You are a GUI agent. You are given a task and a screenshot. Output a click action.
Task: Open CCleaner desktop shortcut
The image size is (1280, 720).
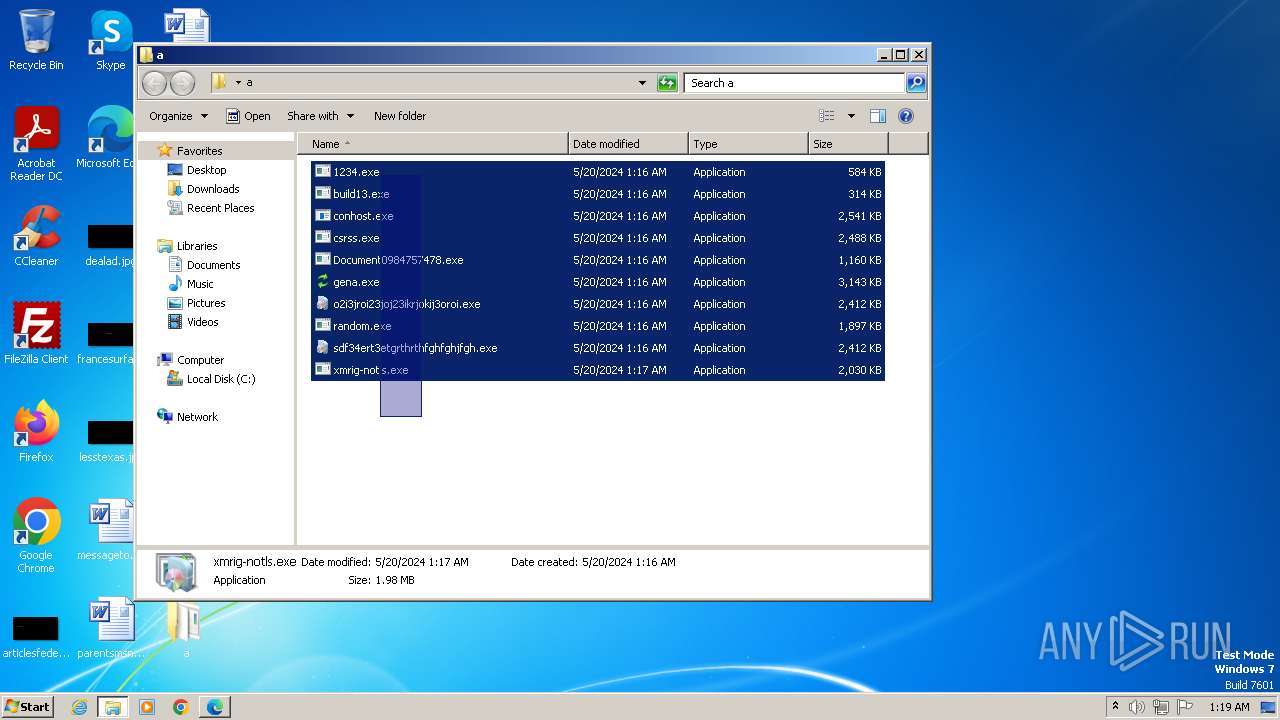tap(36, 236)
